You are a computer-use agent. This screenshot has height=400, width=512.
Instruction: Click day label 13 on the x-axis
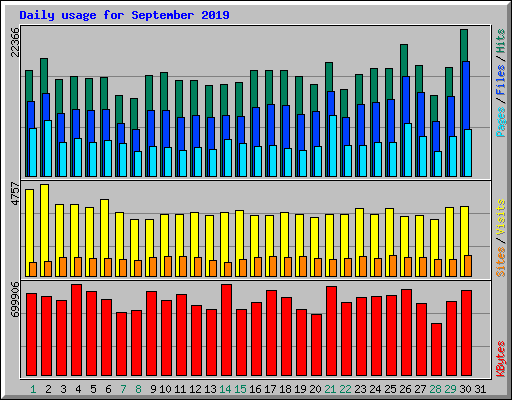click(210, 389)
